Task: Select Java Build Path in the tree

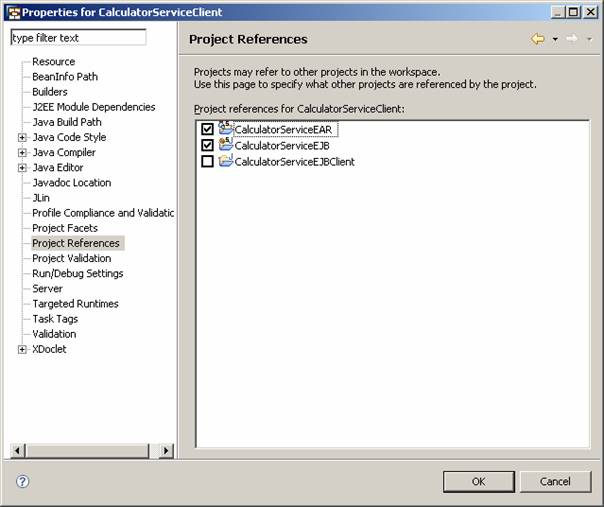Action: [x=66, y=122]
